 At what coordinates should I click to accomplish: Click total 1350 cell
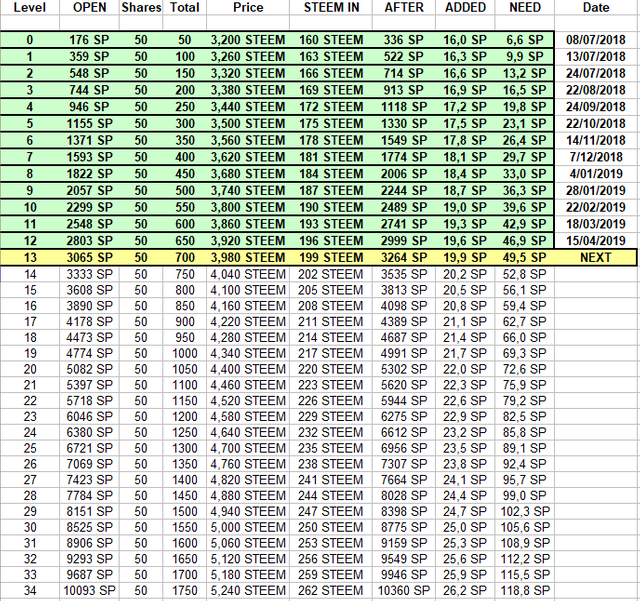(x=184, y=464)
